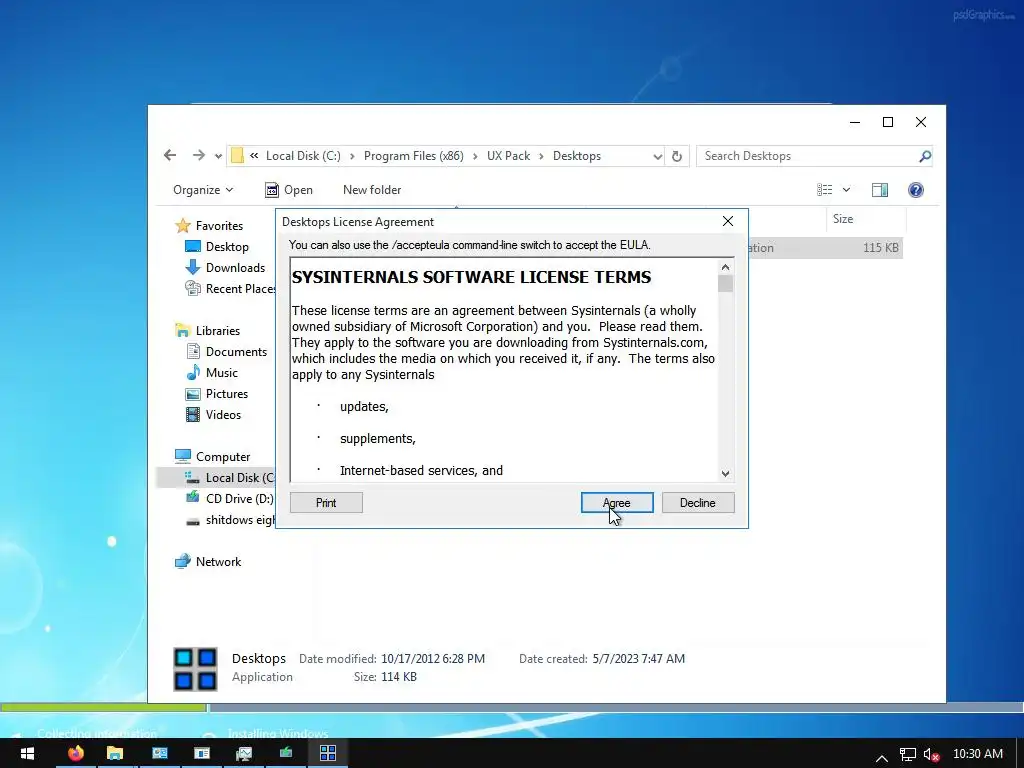Viewport: 1024px width, 768px height.
Task: Click Open in Explorer toolbar
Action: pyautogui.click(x=289, y=189)
